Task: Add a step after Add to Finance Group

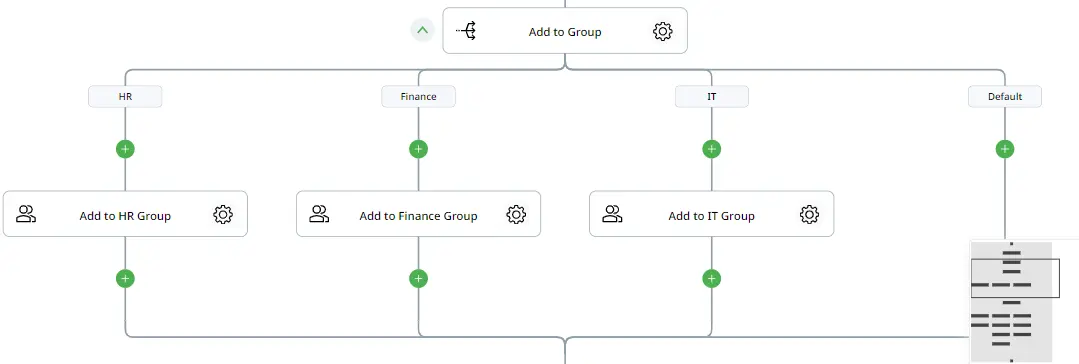Action: click(x=418, y=279)
